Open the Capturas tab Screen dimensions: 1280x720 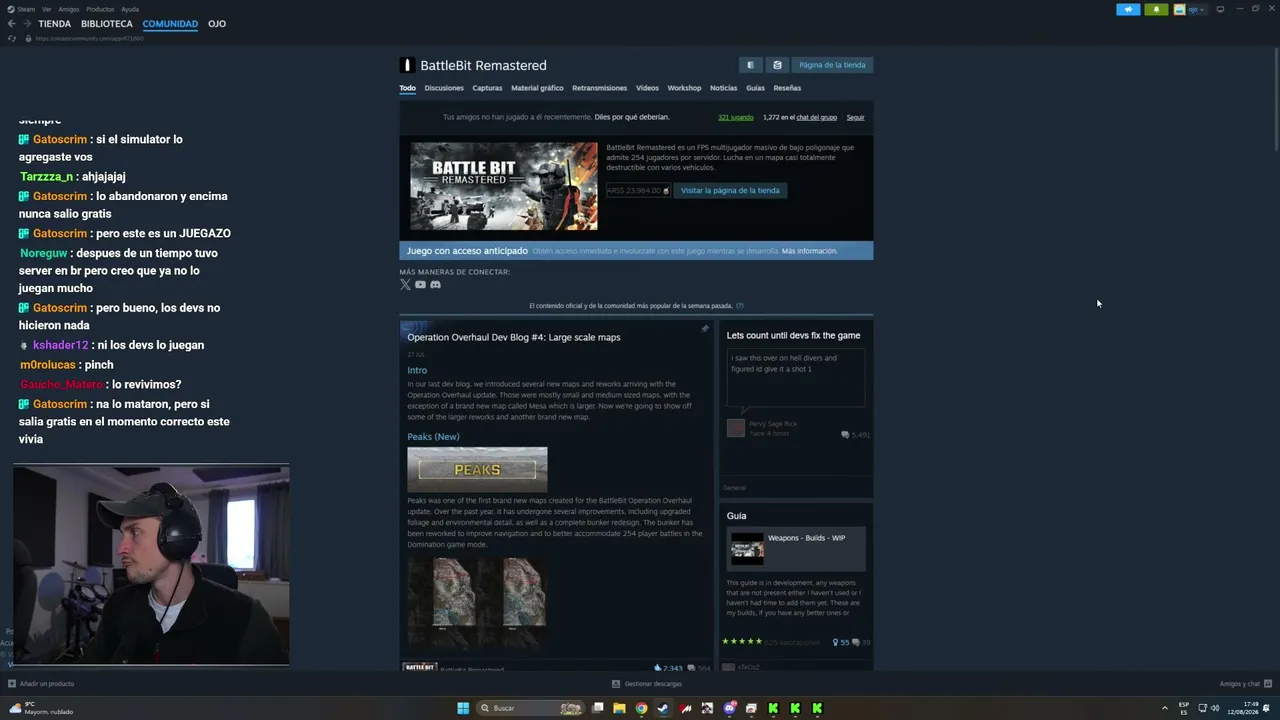click(x=487, y=88)
